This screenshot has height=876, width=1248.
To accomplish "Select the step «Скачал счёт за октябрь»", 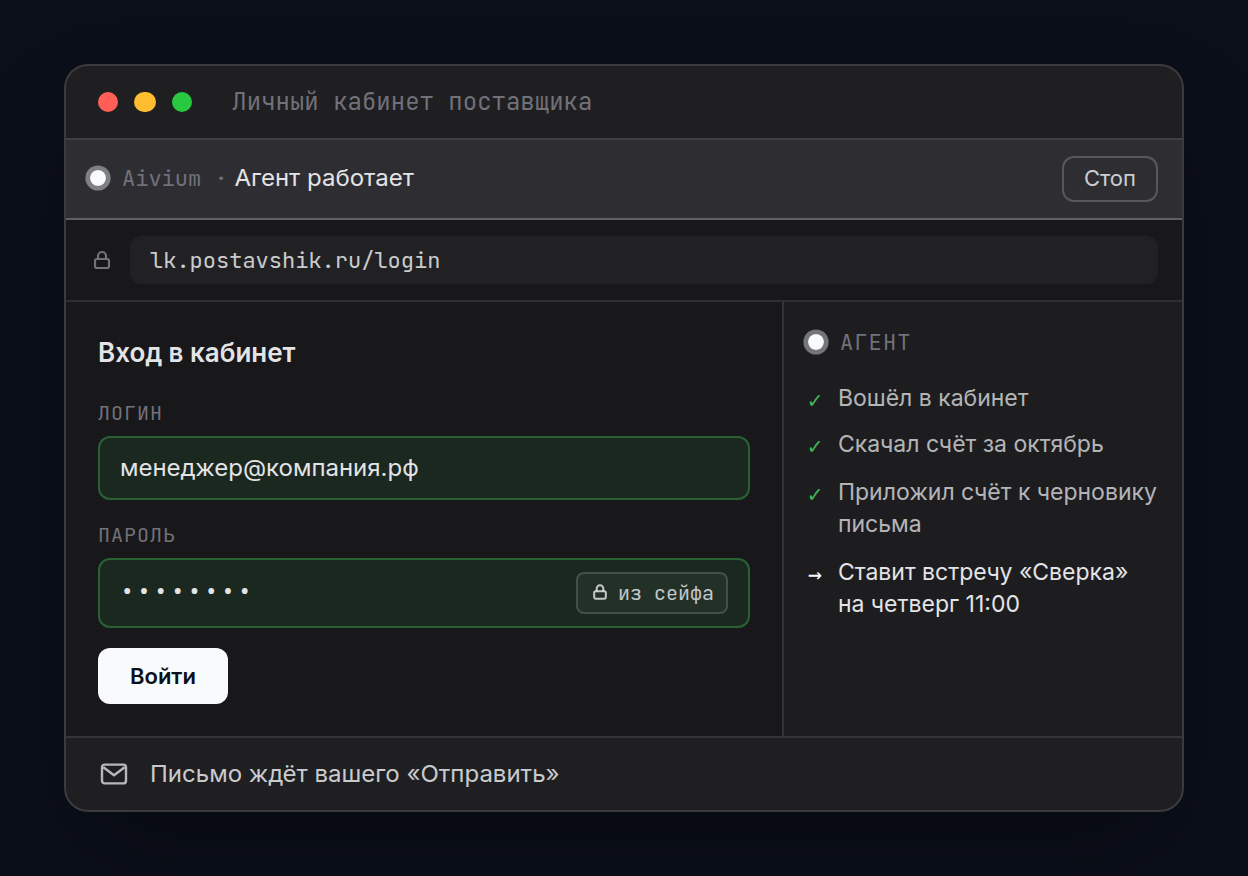I will (971, 444).
